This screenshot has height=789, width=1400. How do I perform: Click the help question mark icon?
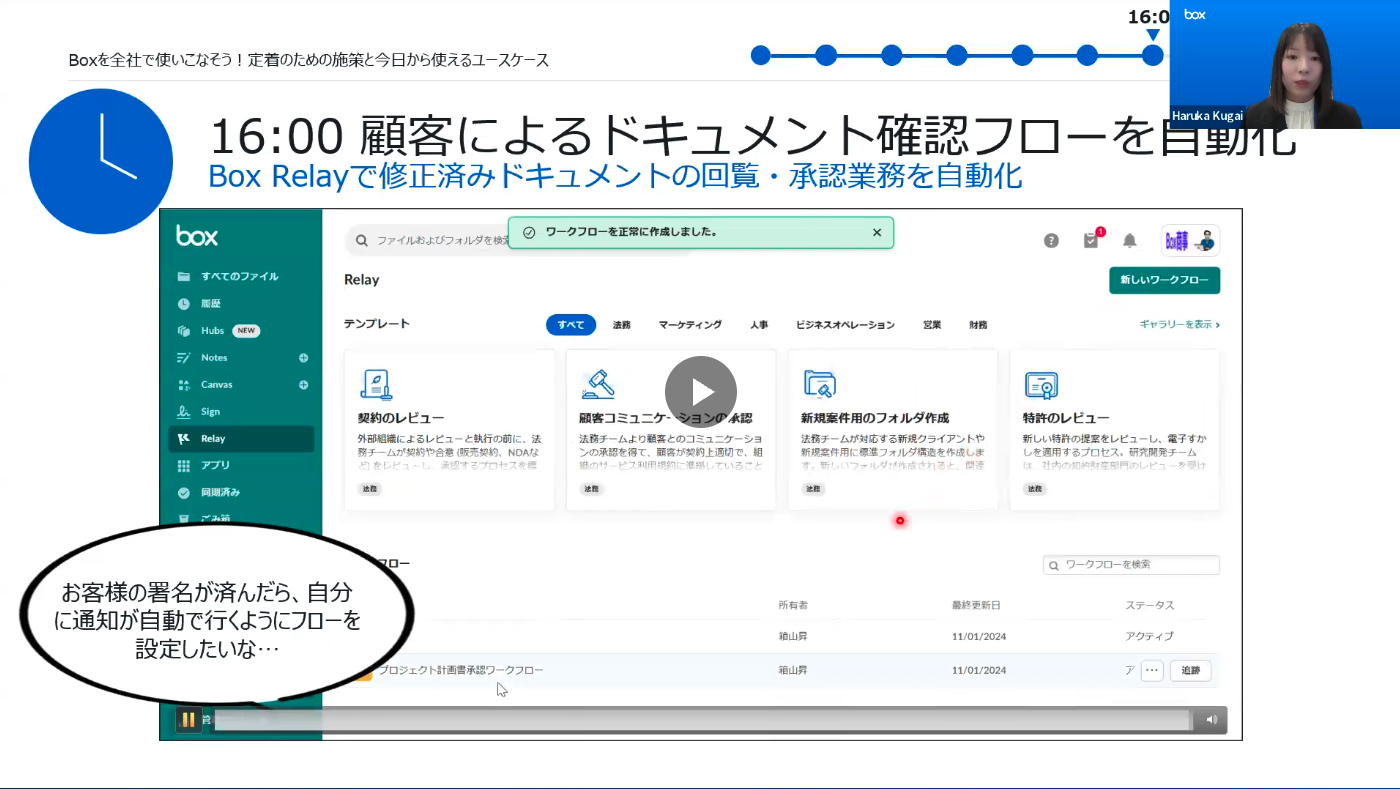point(1051,241)
